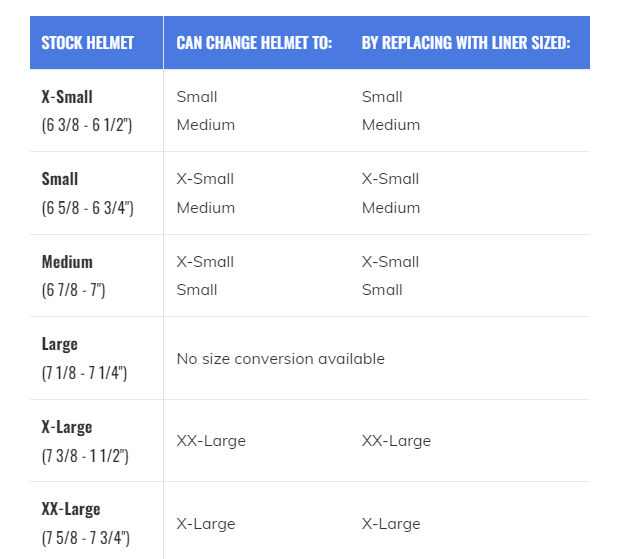Select the Medium stock helmet row label
Viewport: 617px width, 559px height.
[x=67, y=262]
